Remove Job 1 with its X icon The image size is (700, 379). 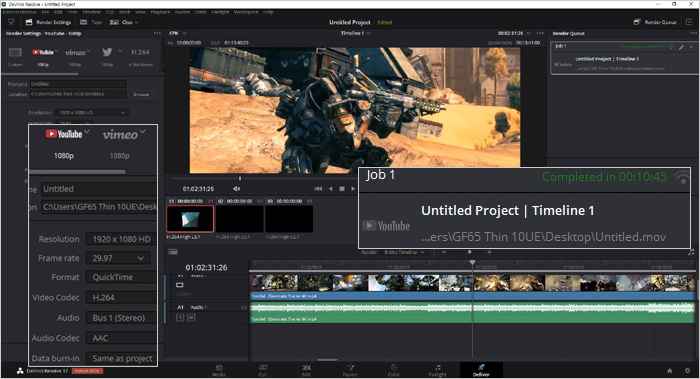692,47
